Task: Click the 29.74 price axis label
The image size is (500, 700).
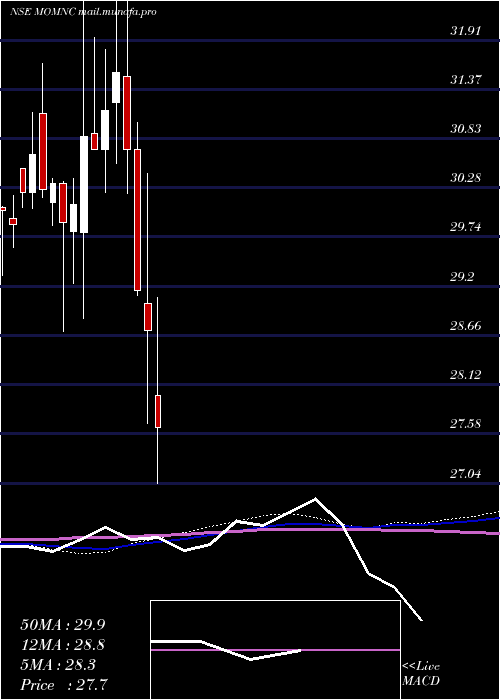Action: (465, 227)
